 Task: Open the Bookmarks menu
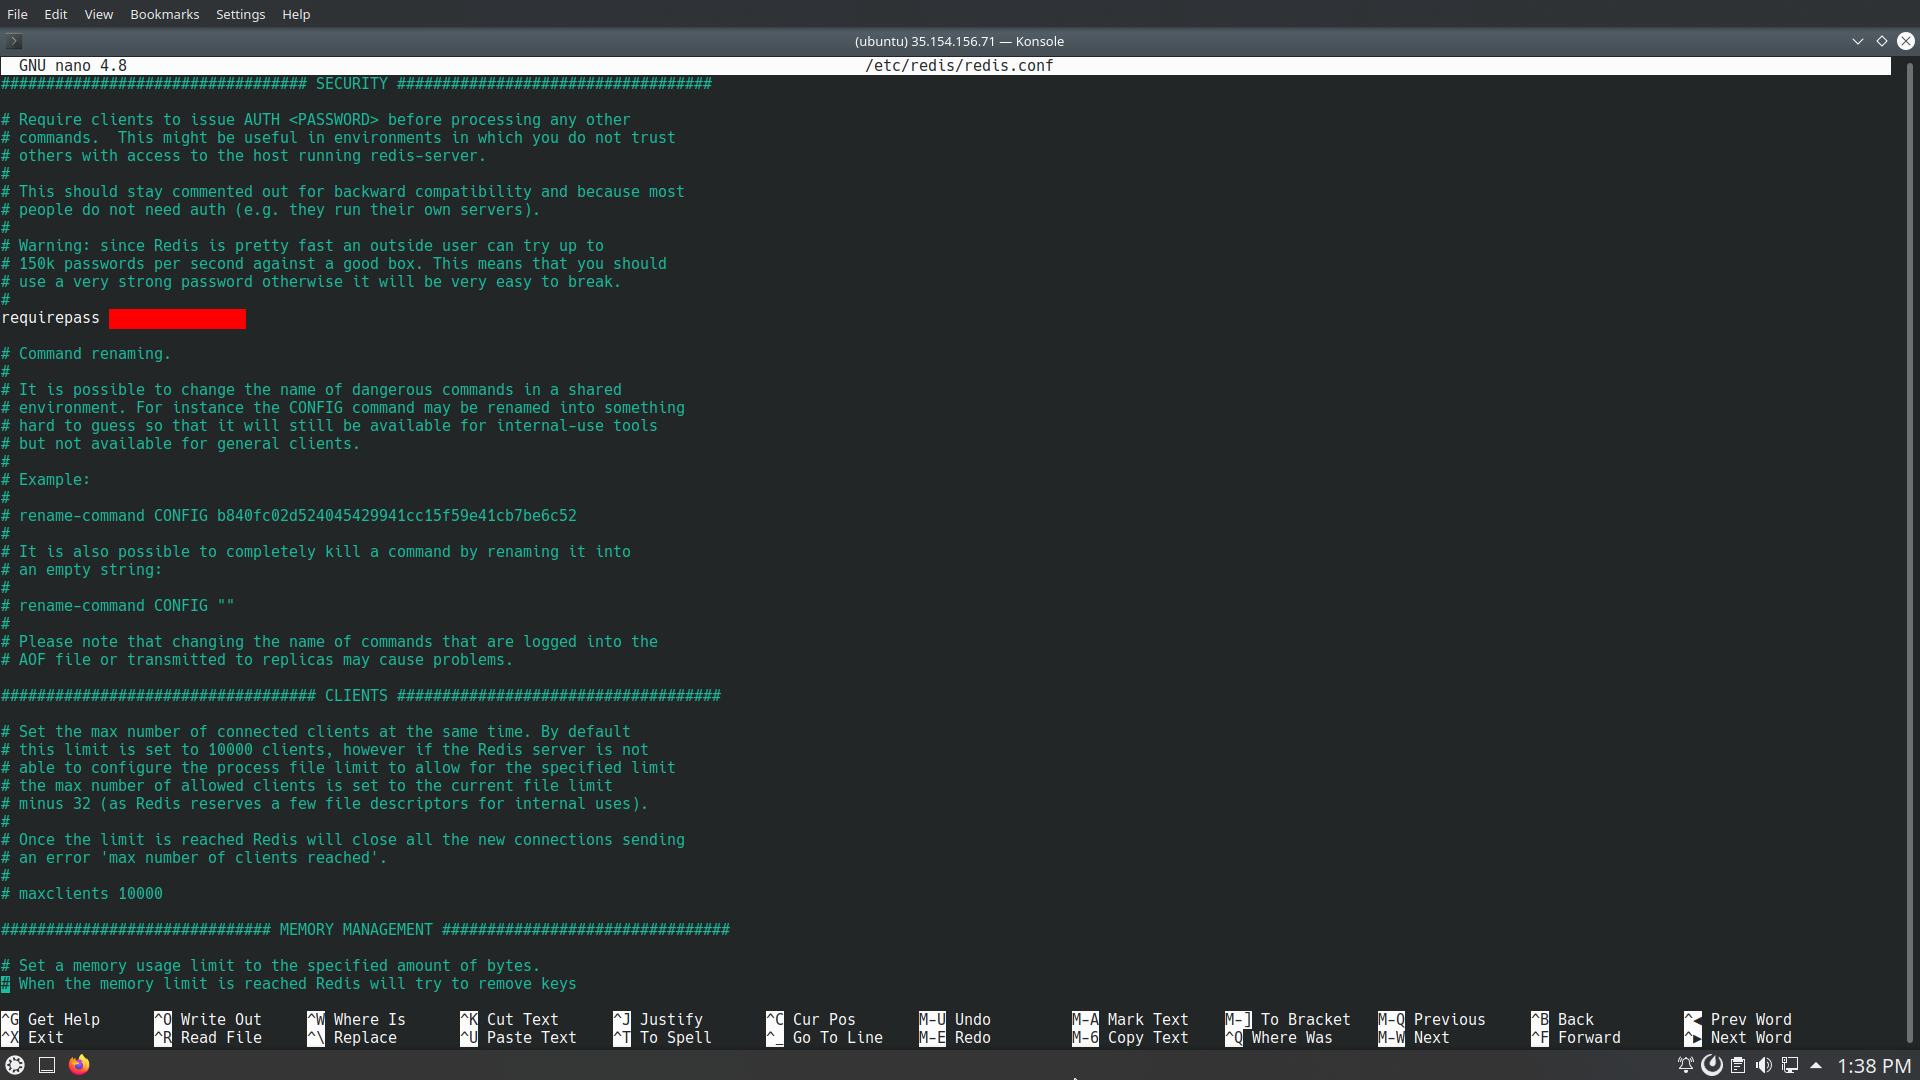tap(164, 14)
